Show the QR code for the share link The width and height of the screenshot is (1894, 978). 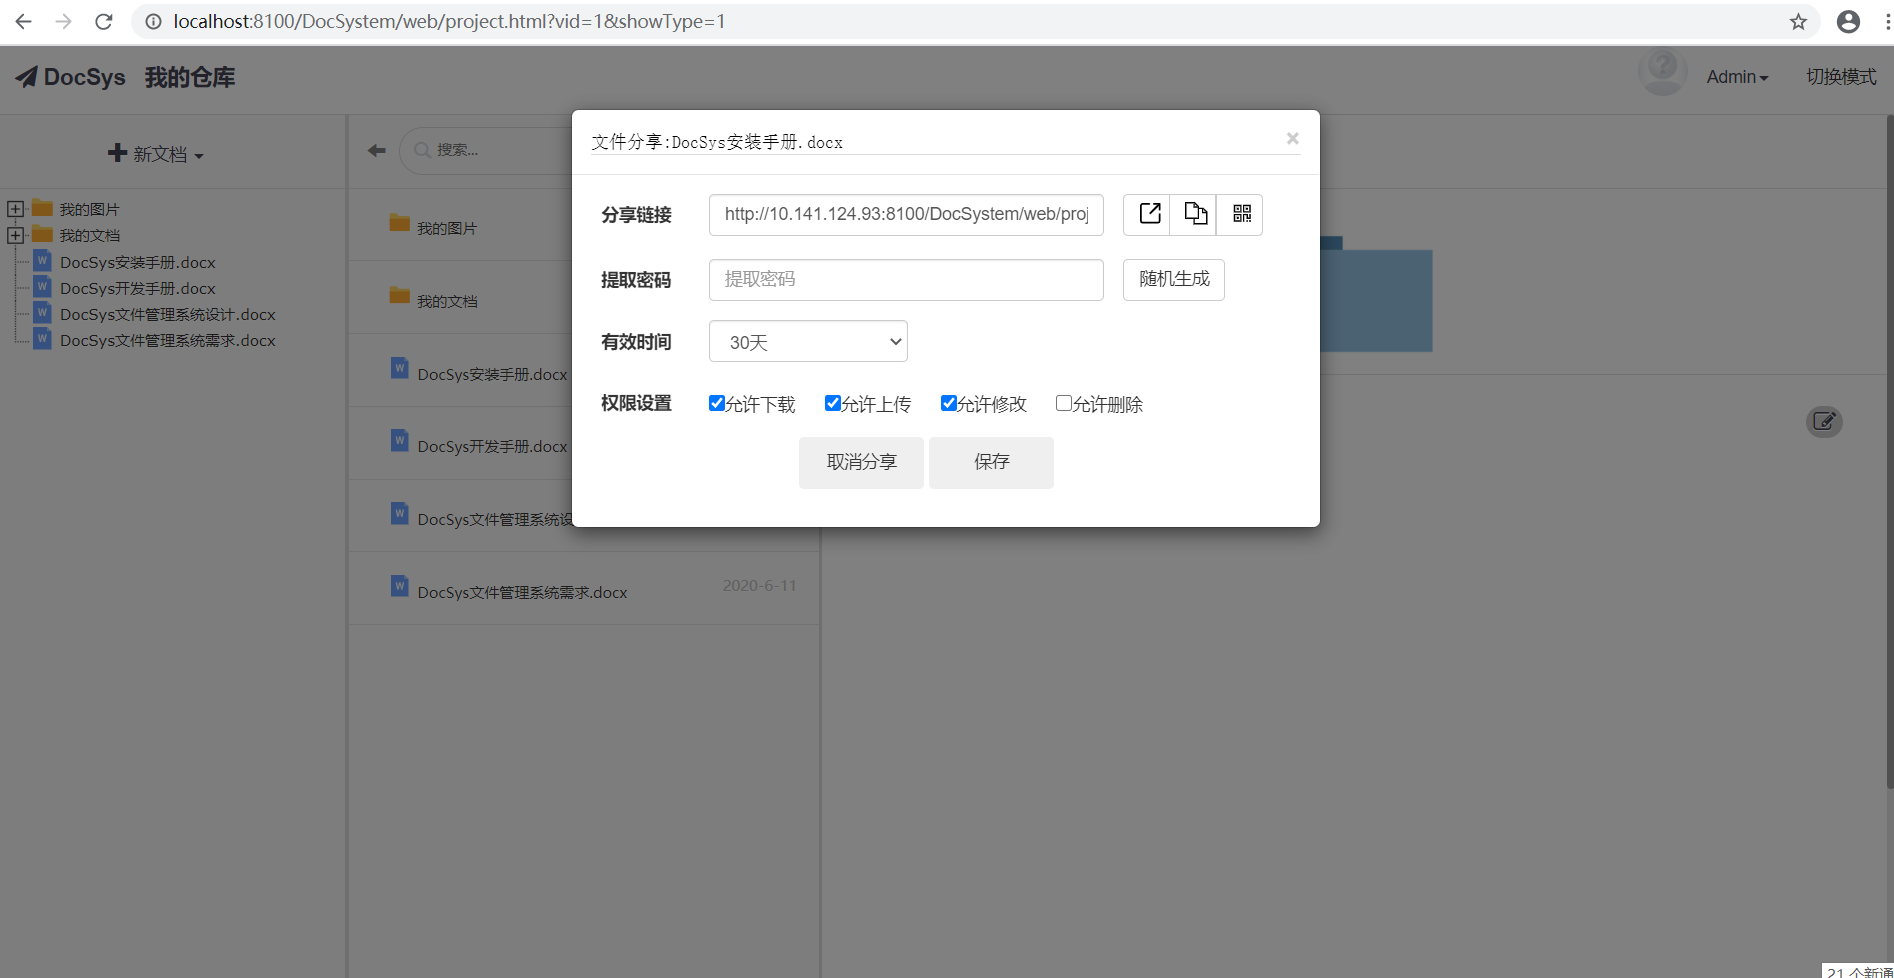coord(1240,214)
